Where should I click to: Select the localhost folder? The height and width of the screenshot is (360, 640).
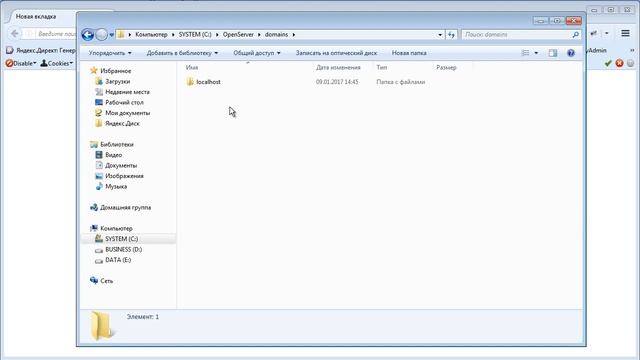tap(208, 82)
